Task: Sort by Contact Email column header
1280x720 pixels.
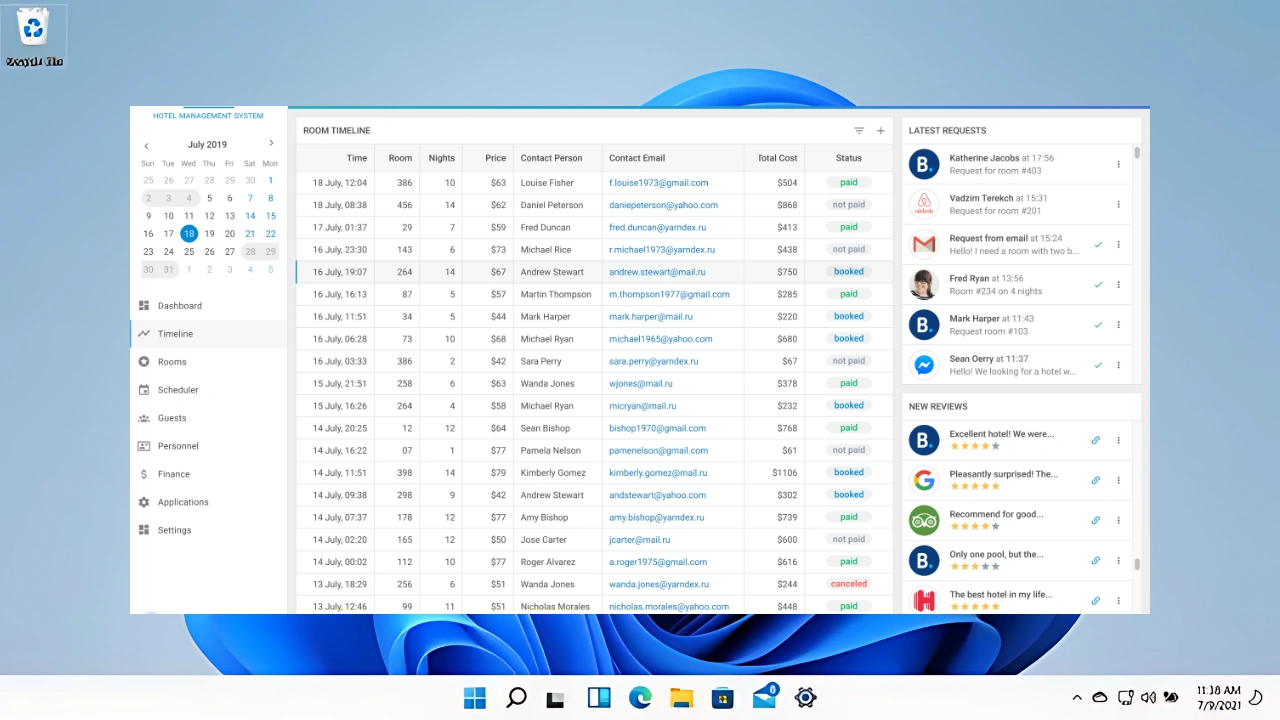Action: pos(637,158)
